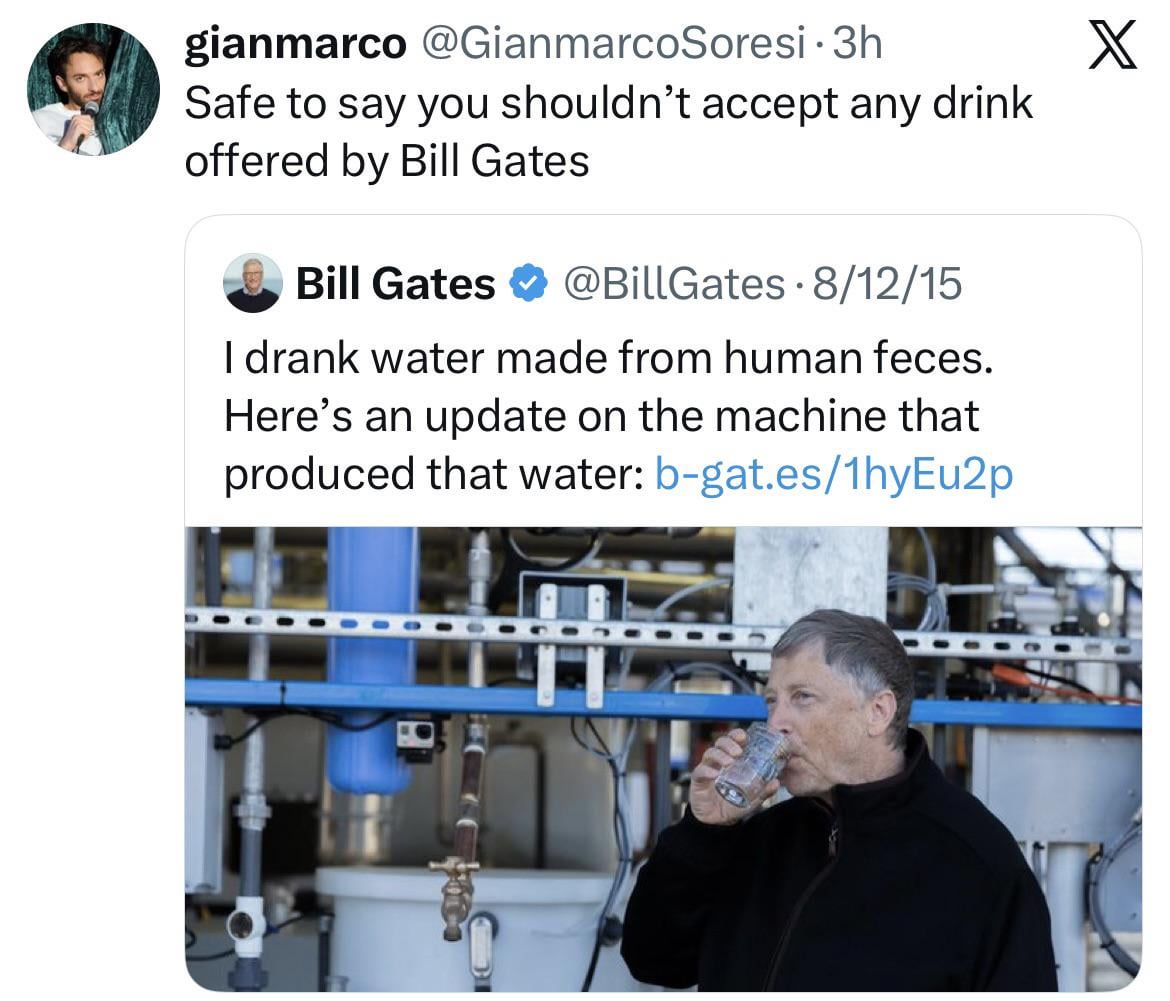Click the 8/12/15 post date
The width and height of the screenshot is (1170, 1001).
click(x=887, y=284)
